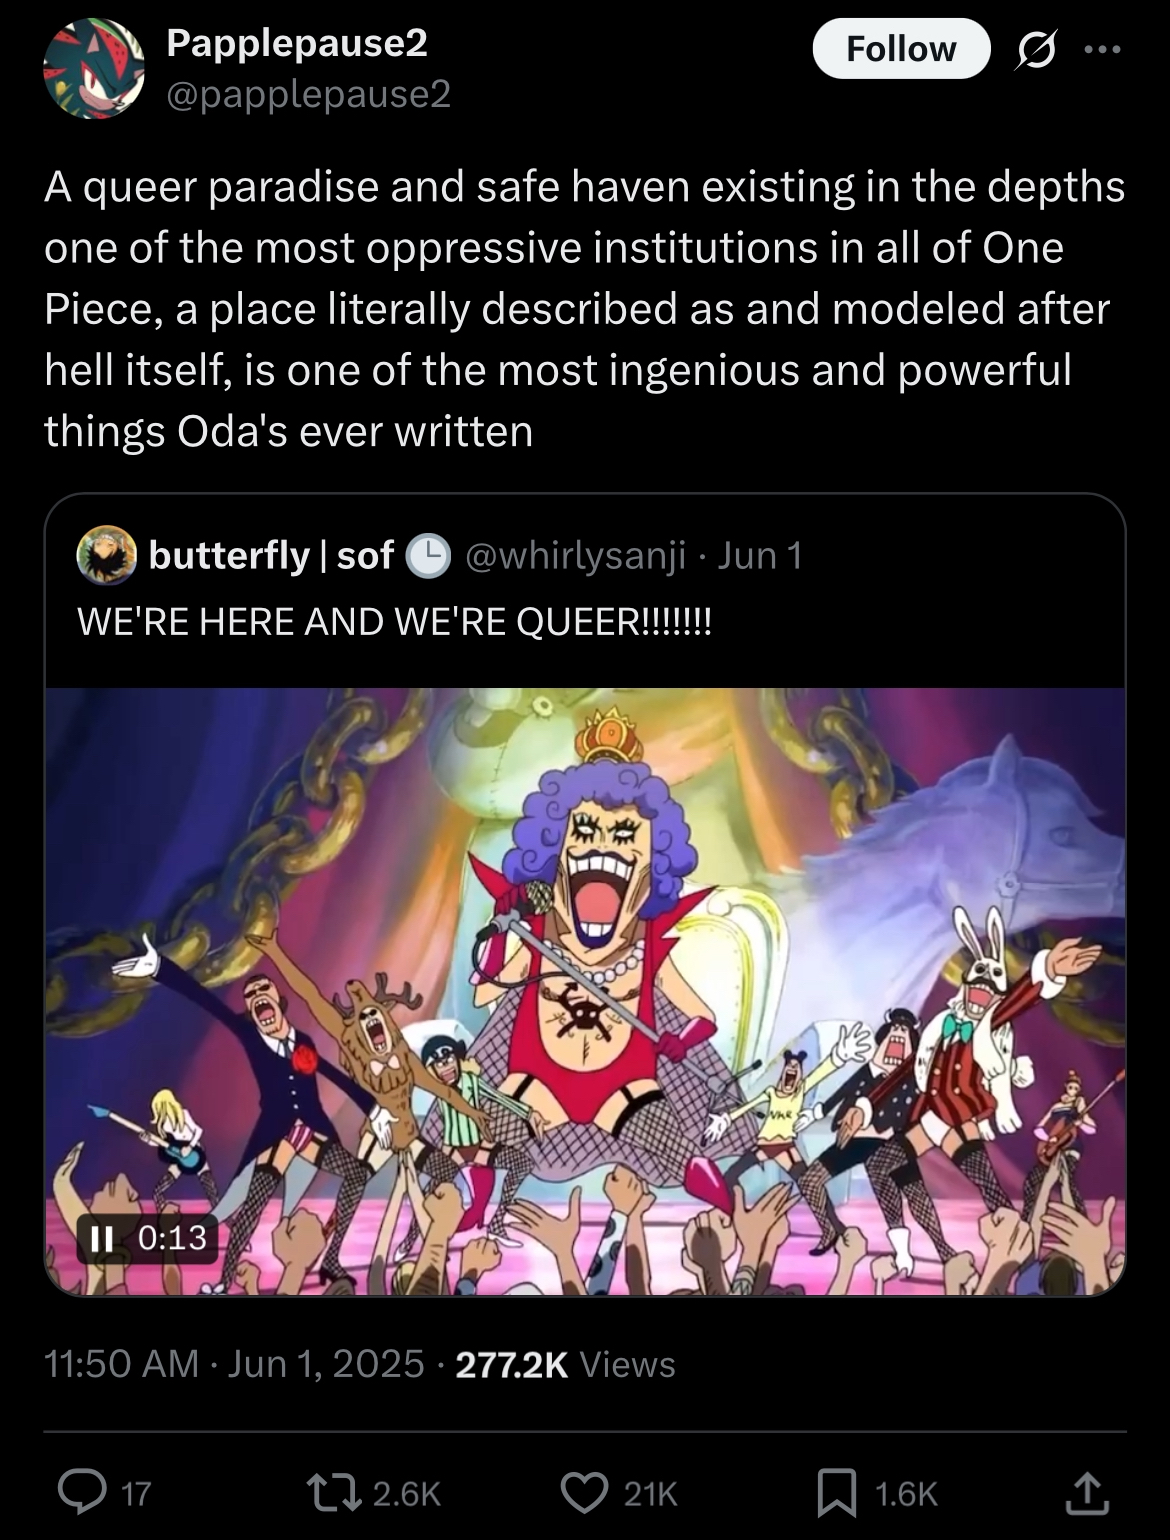Screen dimensions: 1170x1540
Task: Open the quoted tweet text WE'RE HERE
Action: coord(395,621)
